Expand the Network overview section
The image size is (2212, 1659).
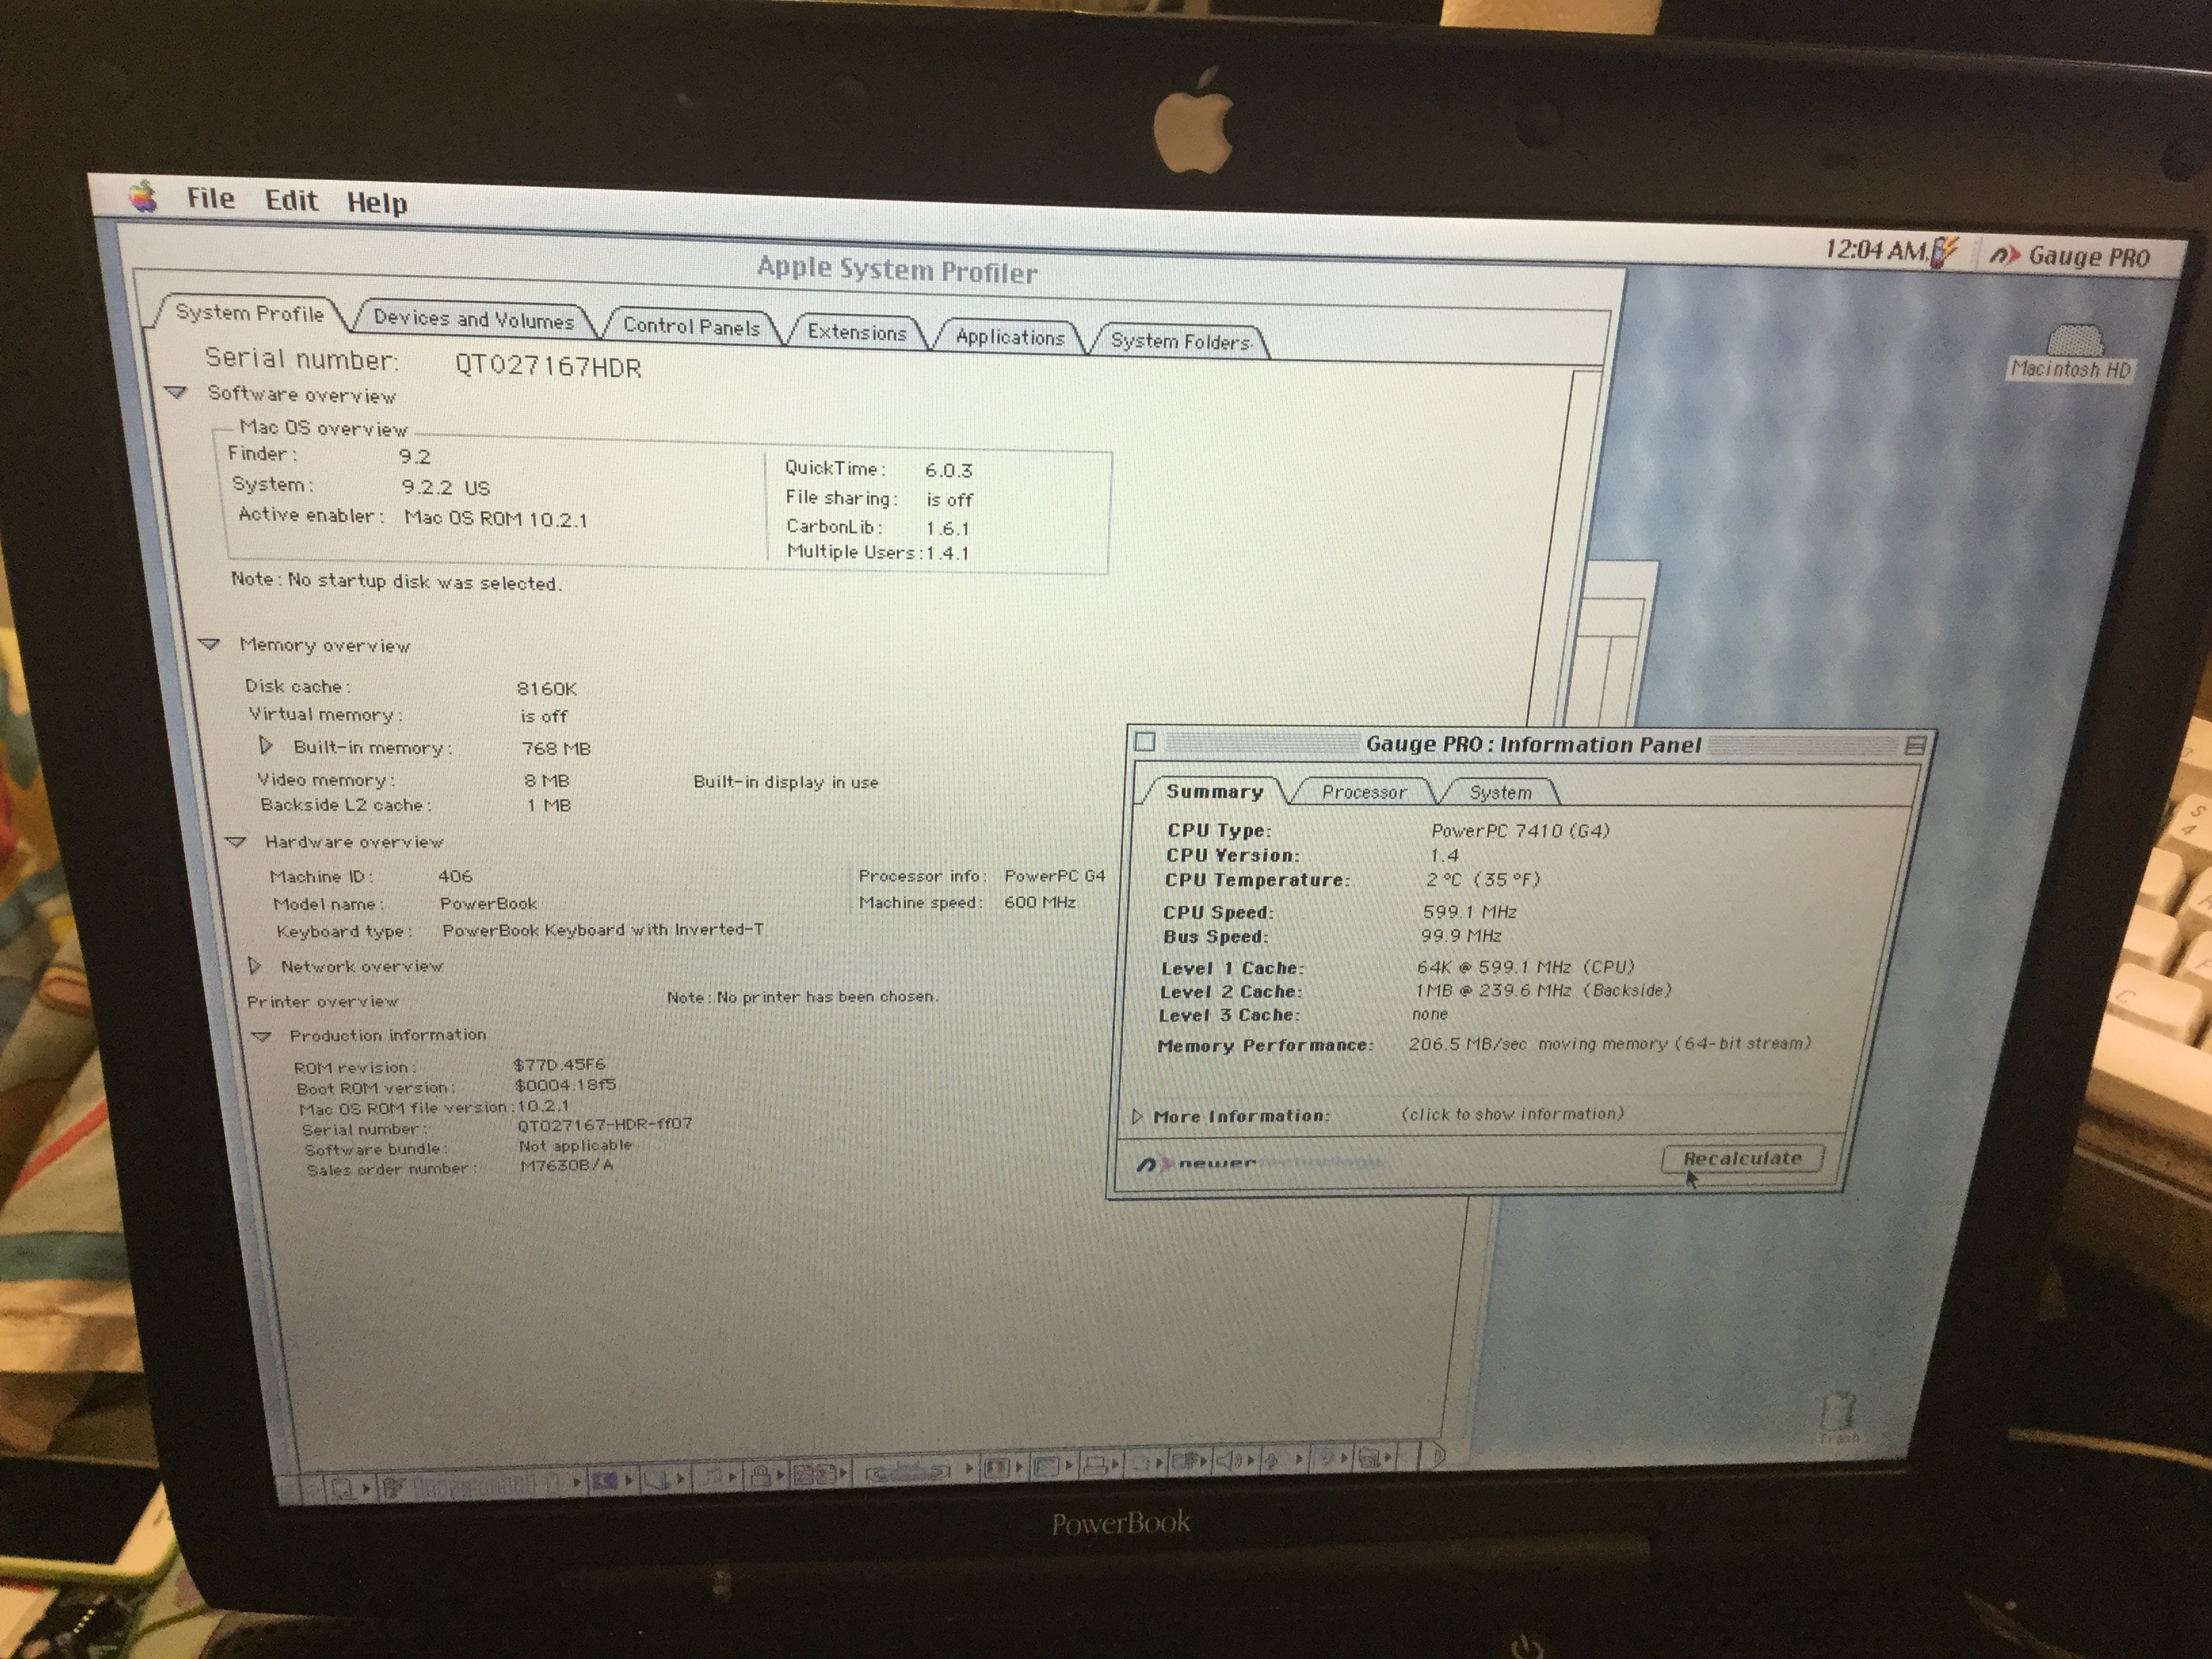point(254,966)
